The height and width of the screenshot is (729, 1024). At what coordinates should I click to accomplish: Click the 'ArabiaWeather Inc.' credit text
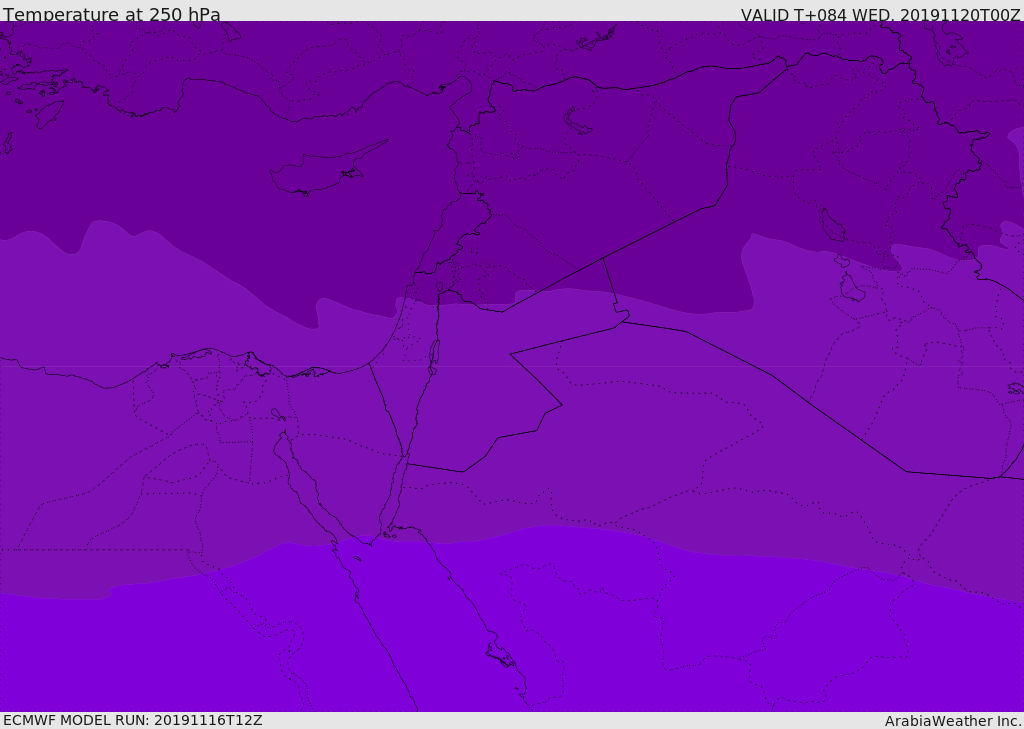coord(952,721)
